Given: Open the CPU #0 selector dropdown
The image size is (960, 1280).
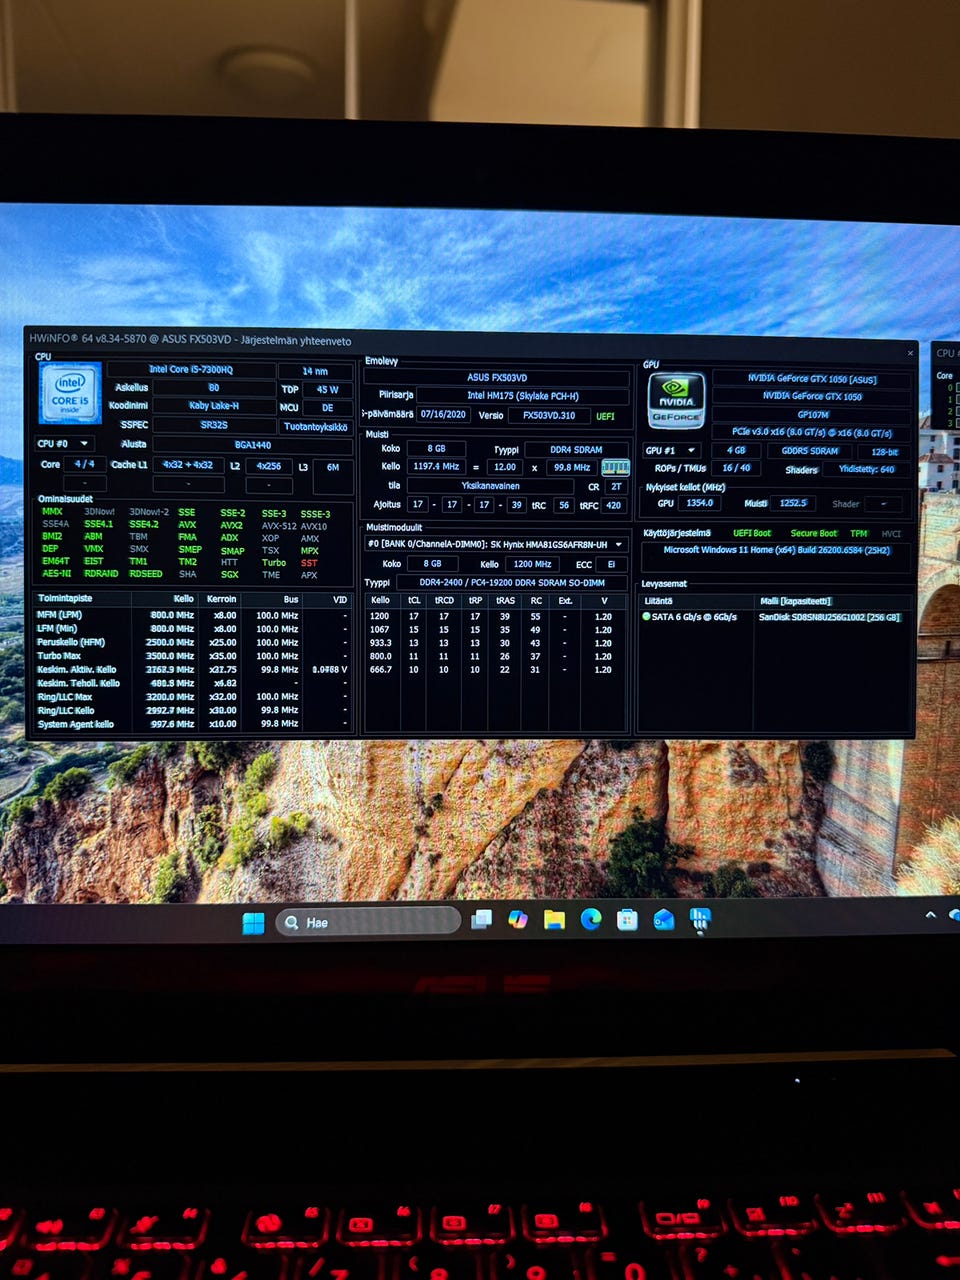Looking at the screenshot, I should (x=65, y=443).
